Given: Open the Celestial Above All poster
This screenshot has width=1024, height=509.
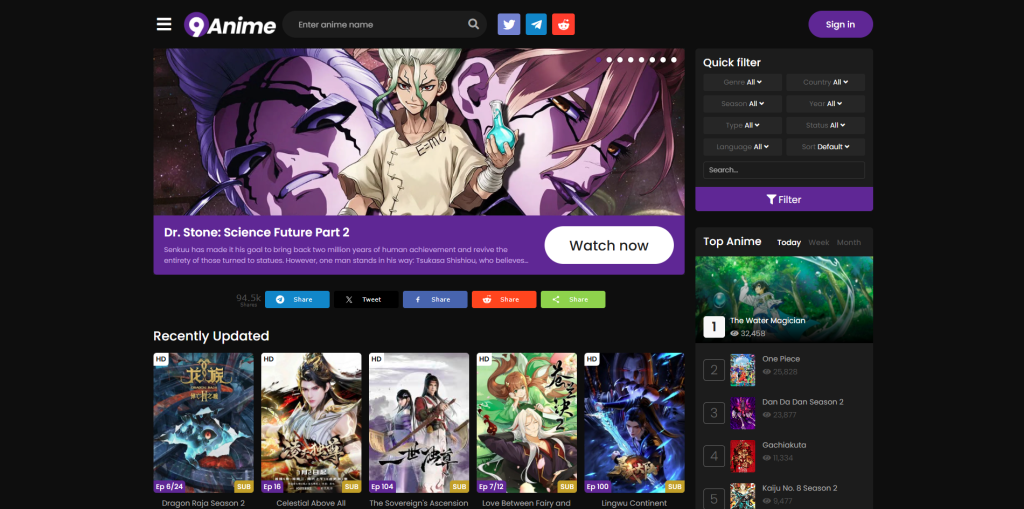Looking at the screenshot, I should (x=311, y=423).
